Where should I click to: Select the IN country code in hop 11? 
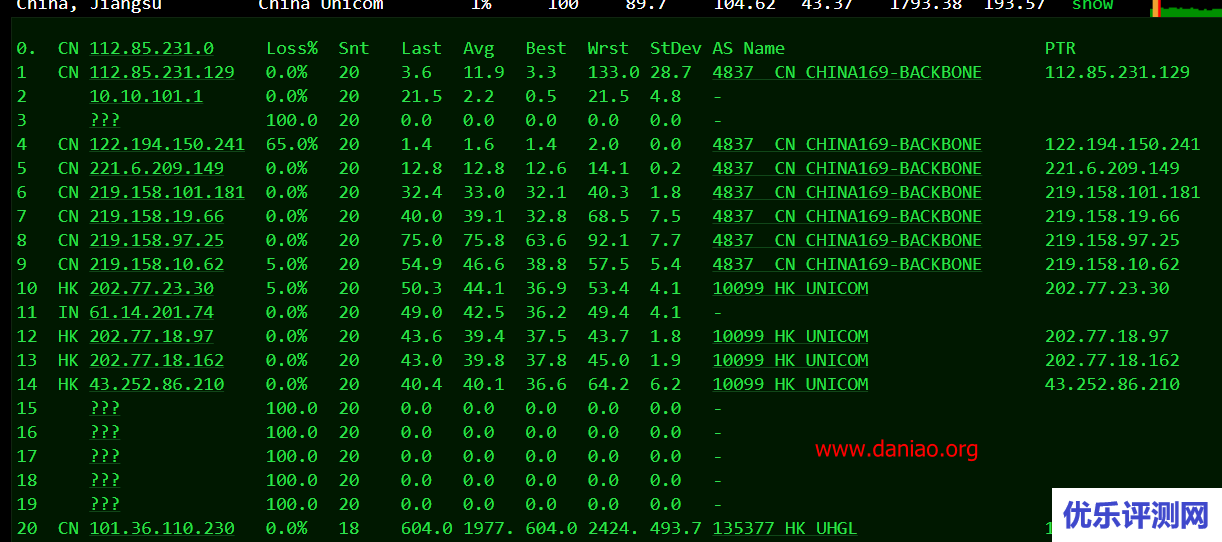point(68,312)
